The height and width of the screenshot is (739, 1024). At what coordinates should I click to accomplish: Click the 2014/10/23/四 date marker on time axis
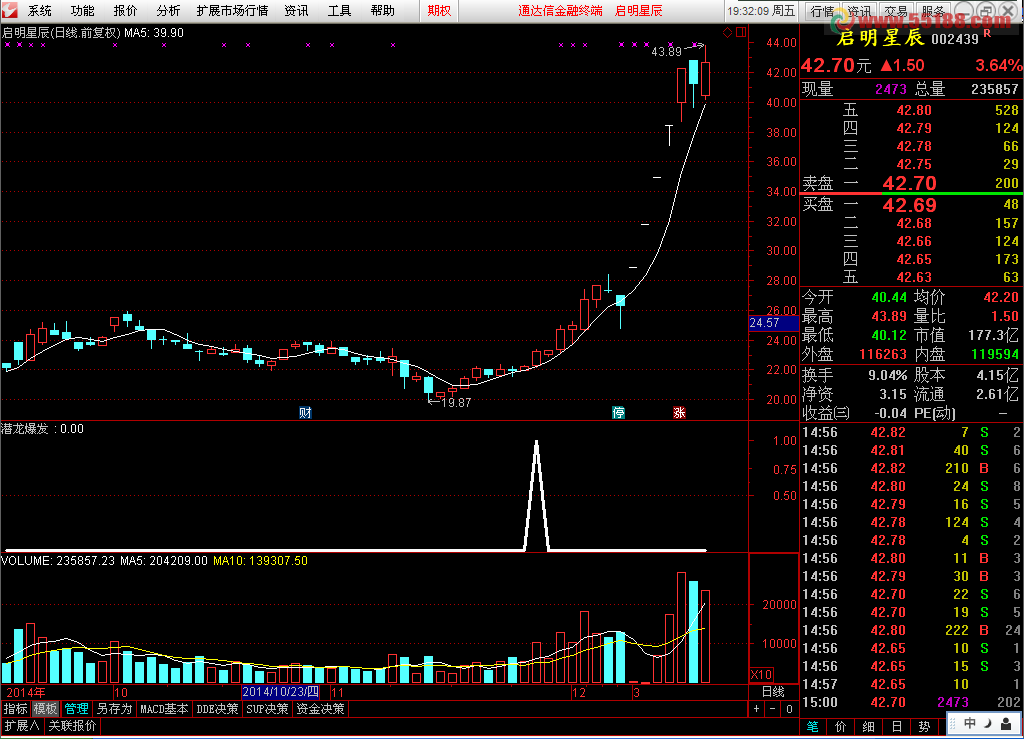click(281, 691)
